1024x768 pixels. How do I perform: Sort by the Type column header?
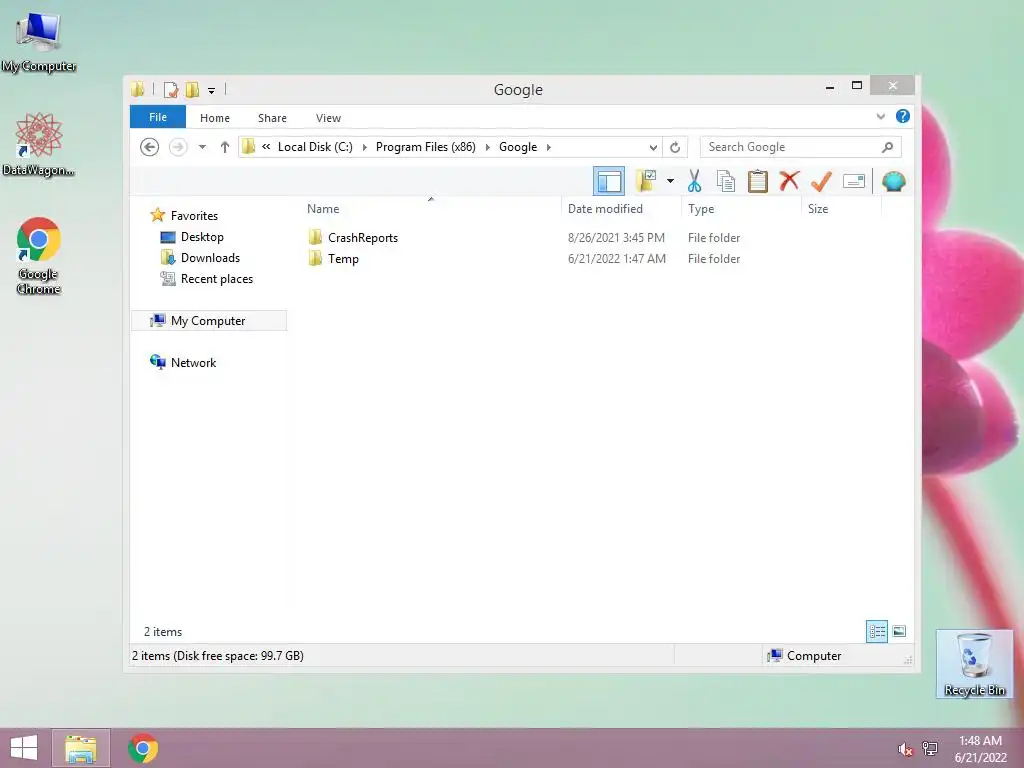[x=701, y=208]
